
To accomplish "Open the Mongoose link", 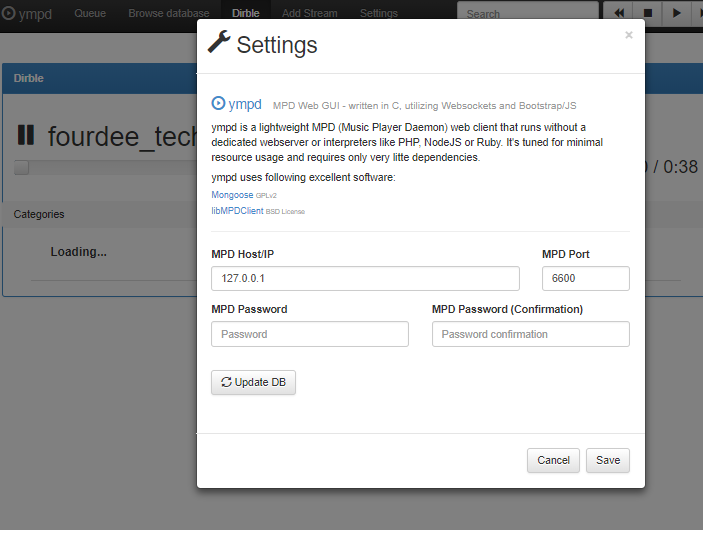I will click(x=232, y=195).
